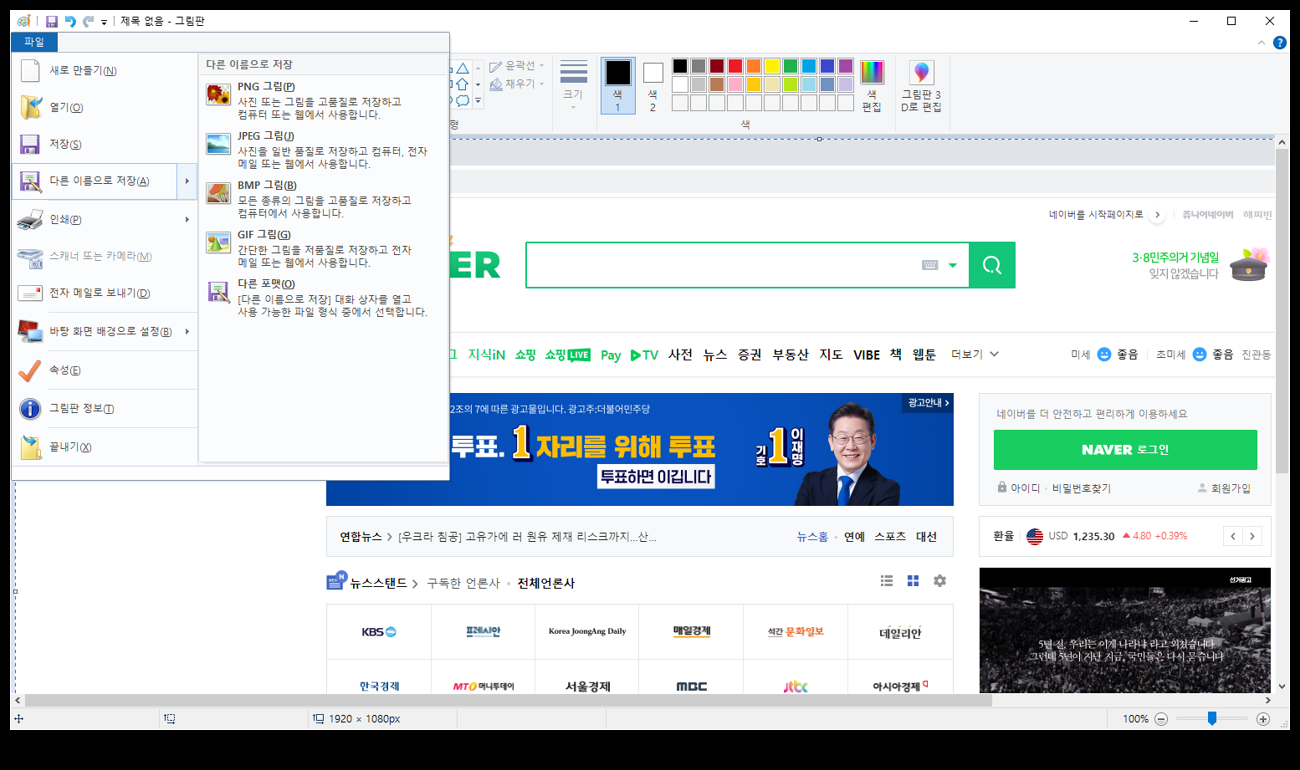Screen dimensions: 1300x770
Task: Choose 끝내기(X) to exit Paint
Action: [x=105, y=447]
